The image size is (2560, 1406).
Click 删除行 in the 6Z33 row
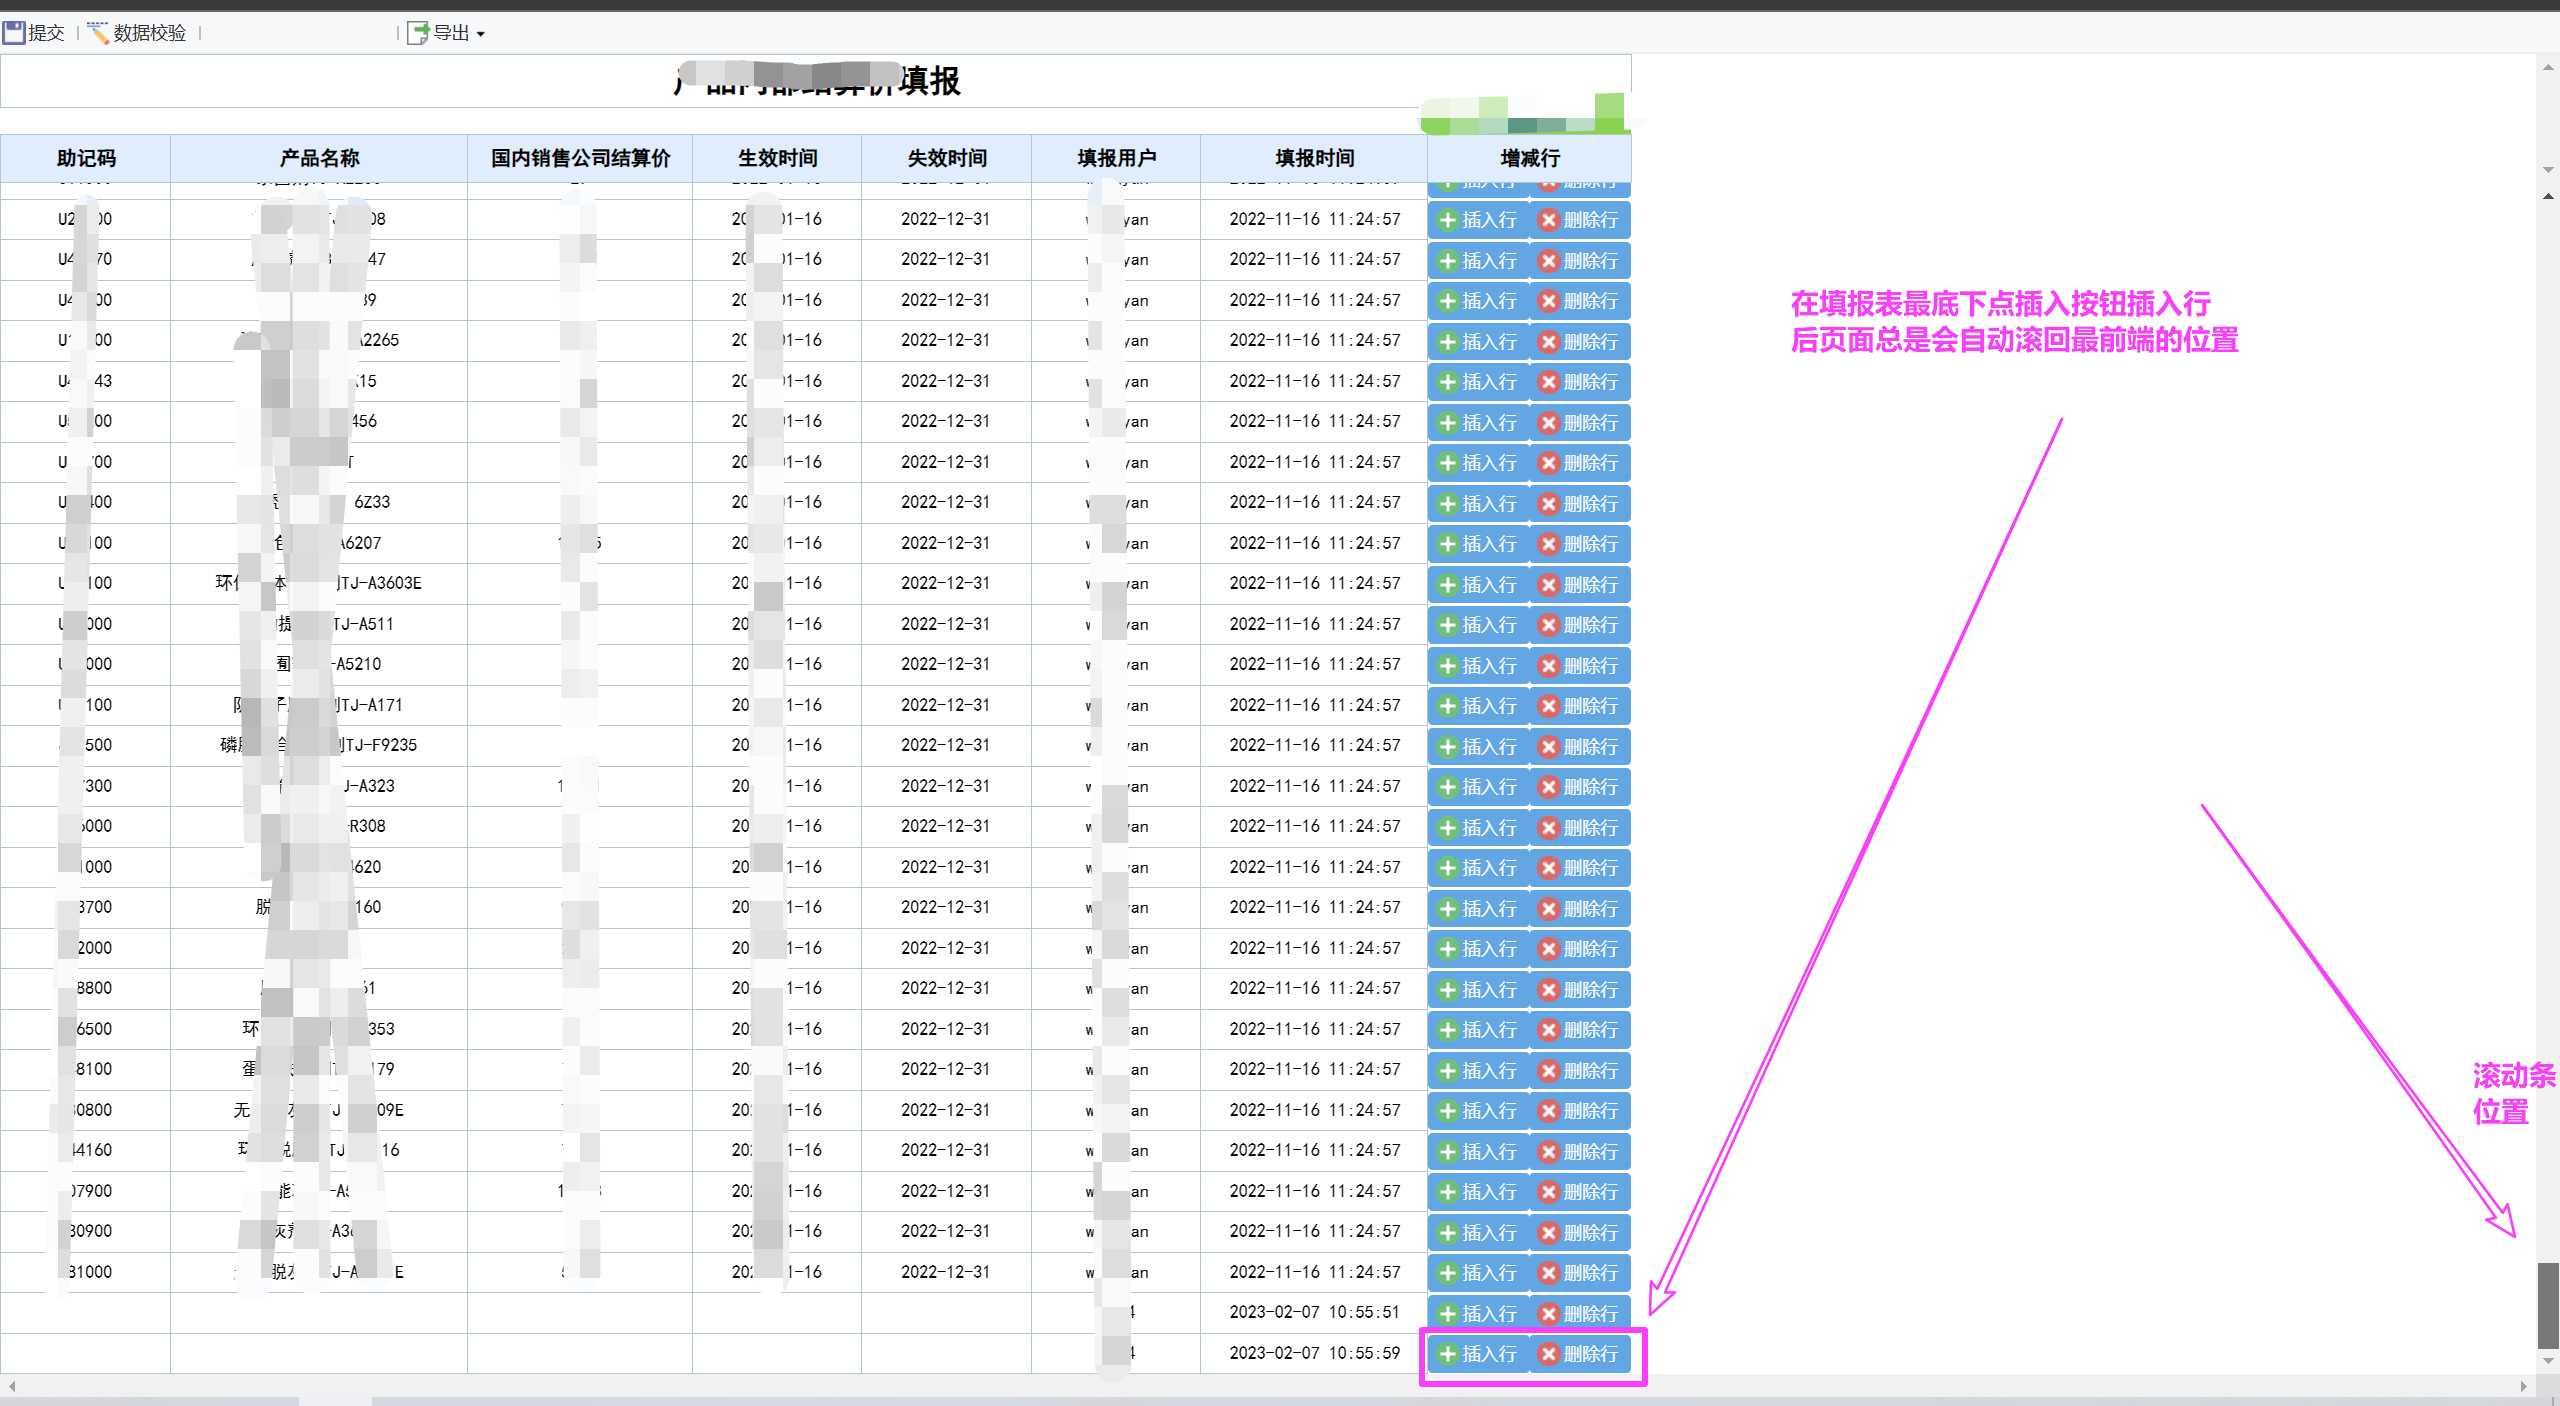[1580, 504]
